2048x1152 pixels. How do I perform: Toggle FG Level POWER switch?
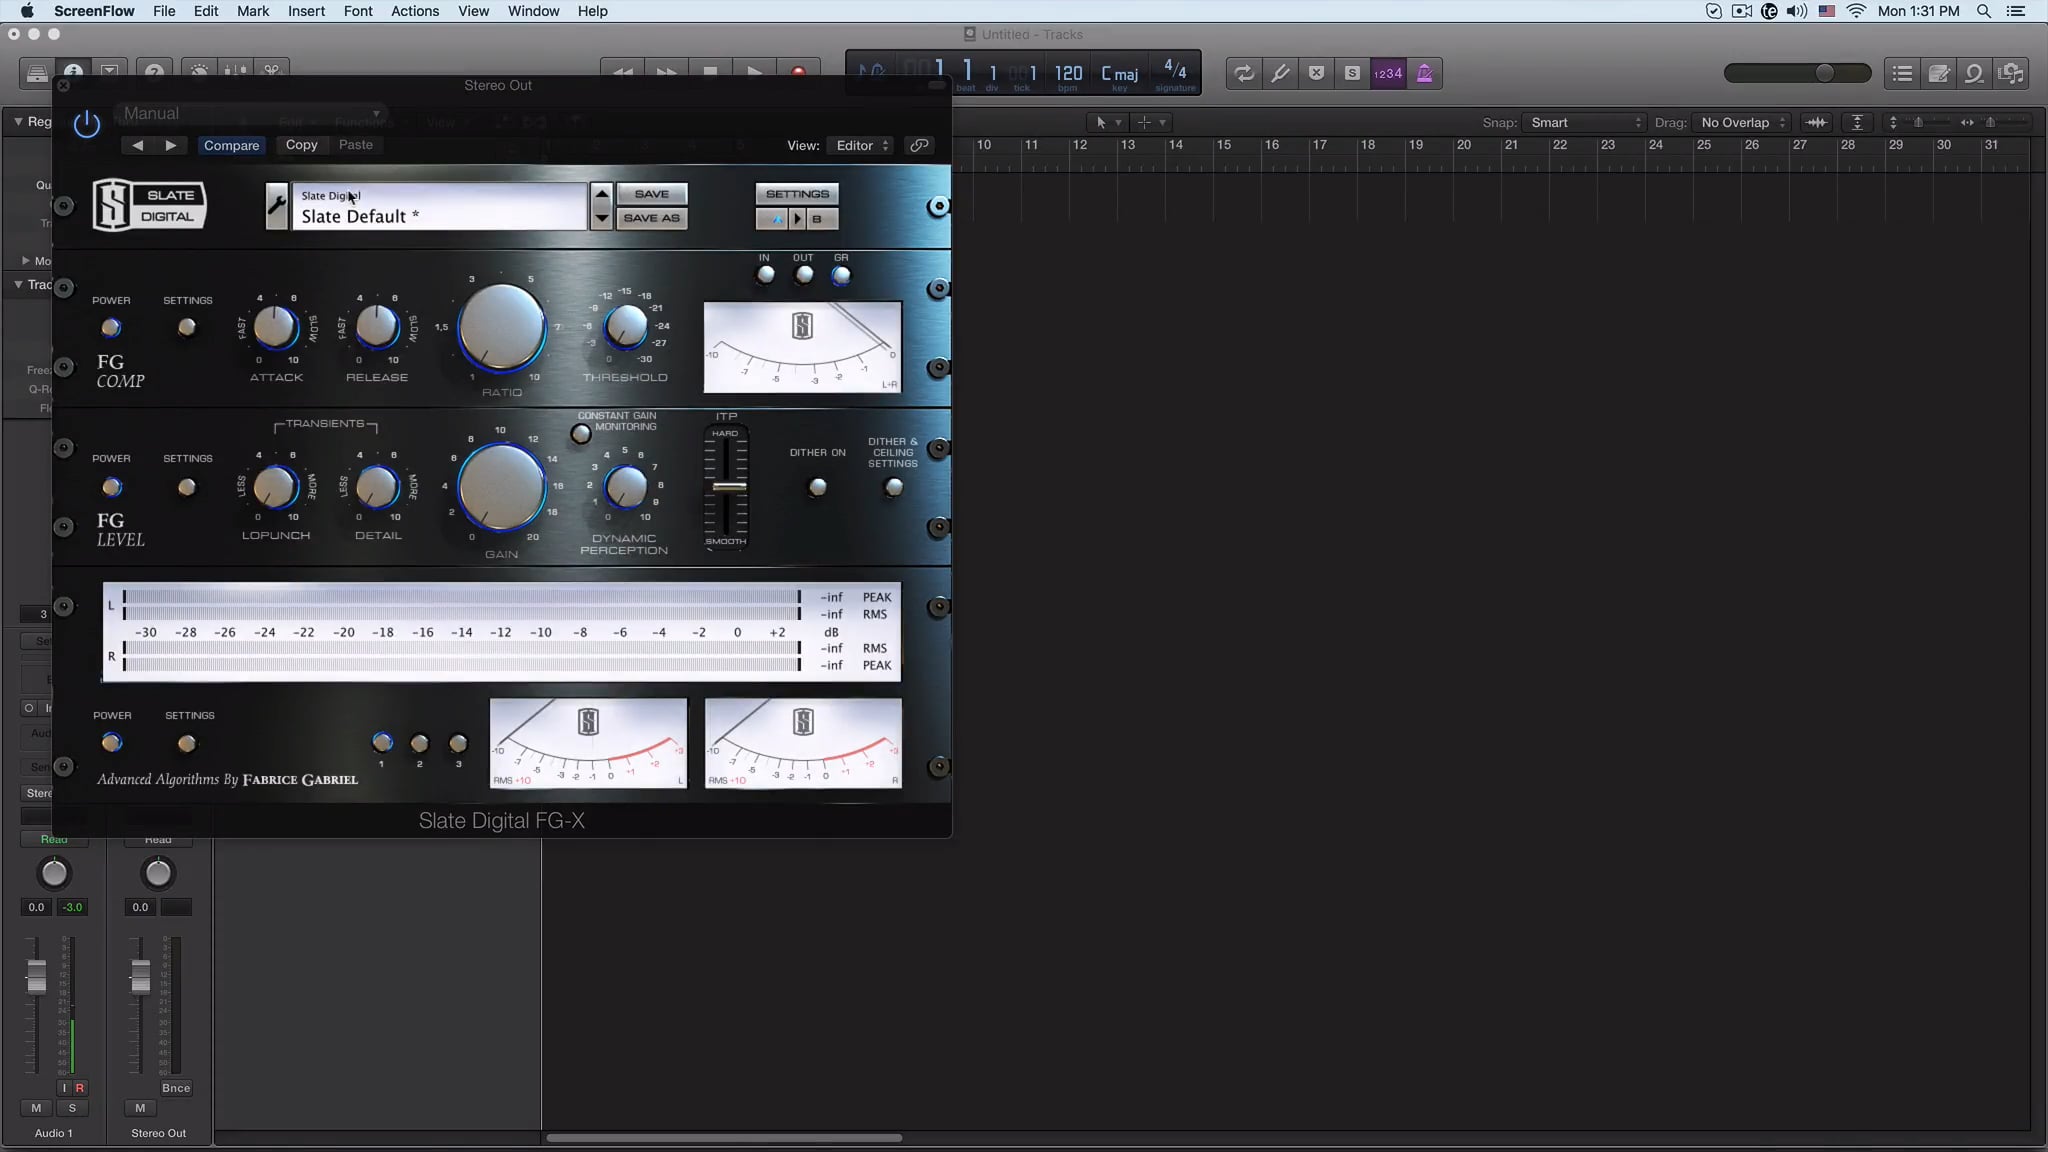pyautogui.click(x=111, y=487)
